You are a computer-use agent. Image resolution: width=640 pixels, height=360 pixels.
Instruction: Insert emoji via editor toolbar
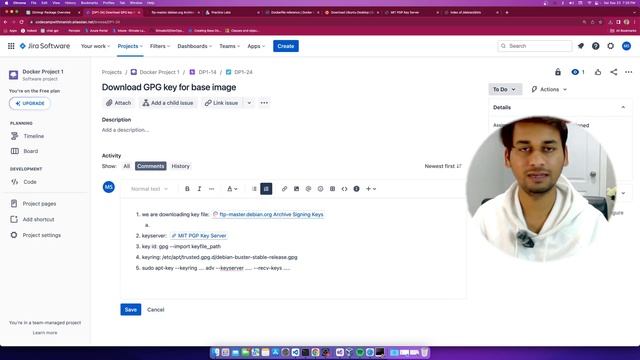point(320,189)
